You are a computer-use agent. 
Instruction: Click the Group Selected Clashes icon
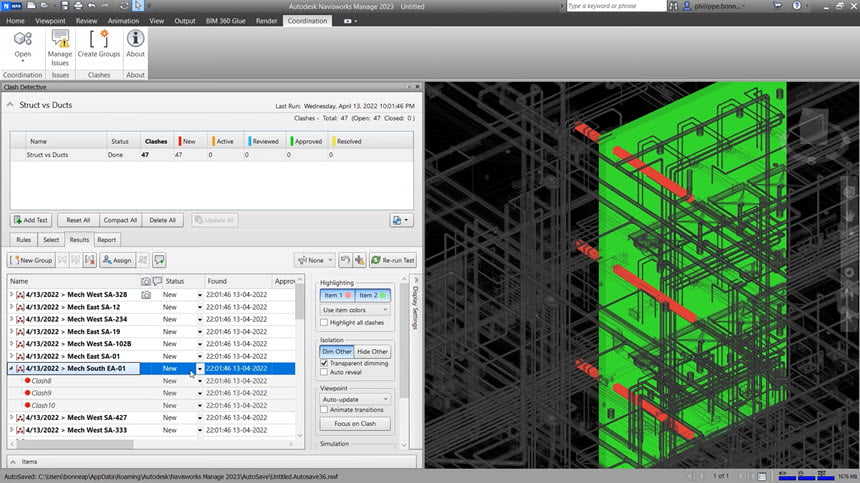(63, 260)
